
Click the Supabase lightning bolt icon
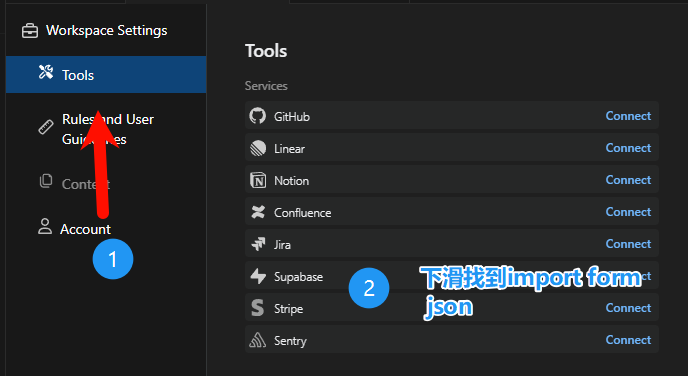[258, 276]
